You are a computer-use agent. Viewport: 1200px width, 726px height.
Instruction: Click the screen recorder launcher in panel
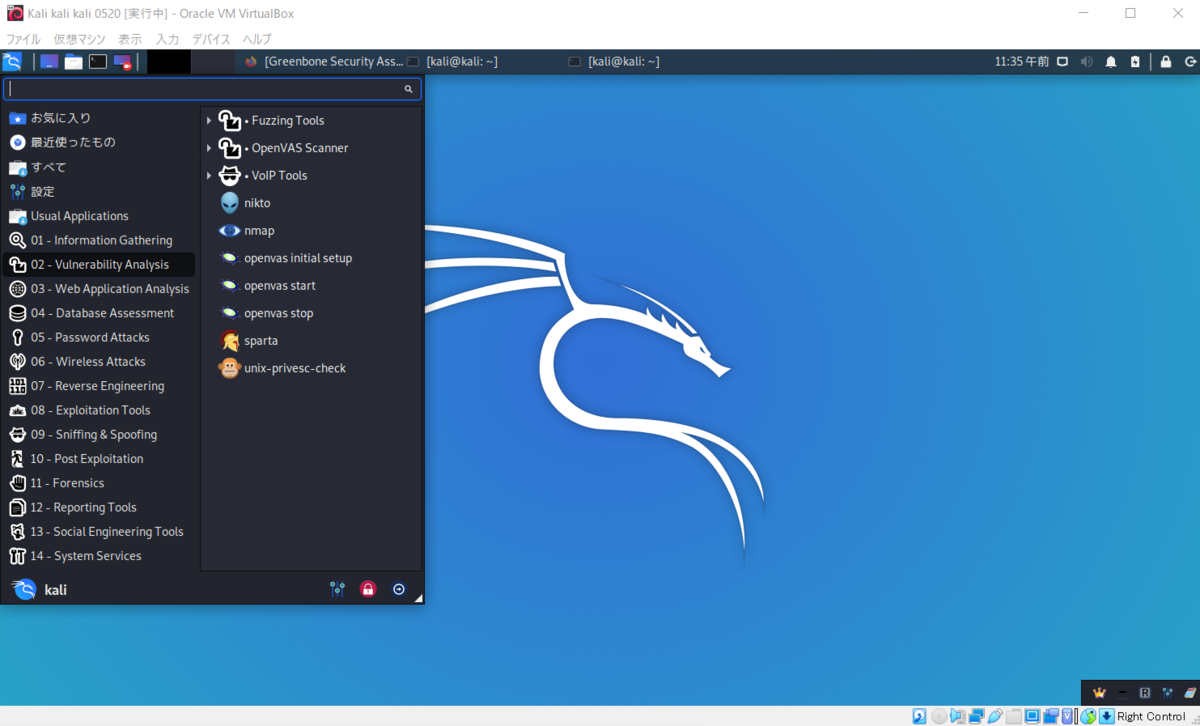(x=122, y=61)
